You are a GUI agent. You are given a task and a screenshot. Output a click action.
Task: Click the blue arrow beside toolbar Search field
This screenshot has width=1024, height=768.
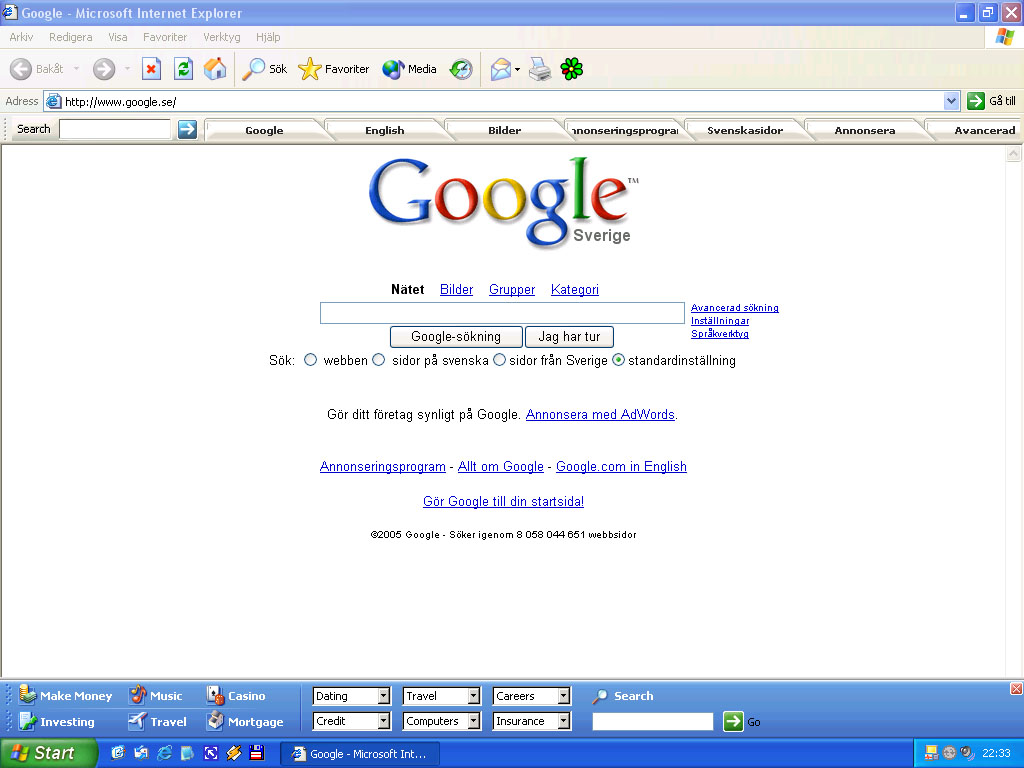coord(187,129)
